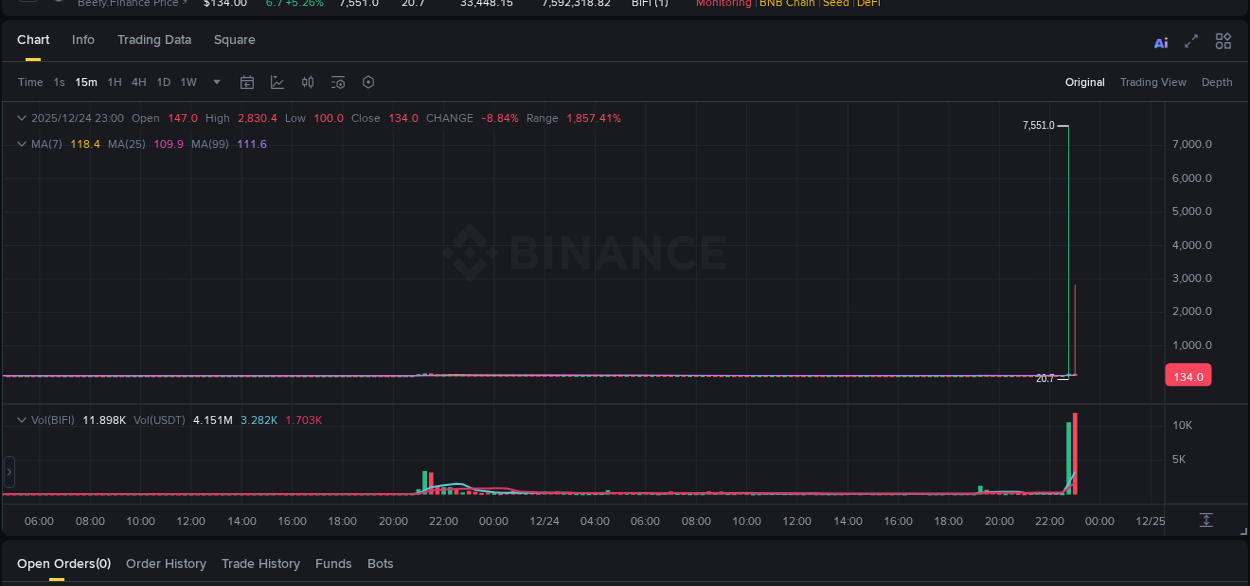Enter fullscreen chart mode
The height and width of the screenshot is (586, 1250).
(x=1191, y=41)
